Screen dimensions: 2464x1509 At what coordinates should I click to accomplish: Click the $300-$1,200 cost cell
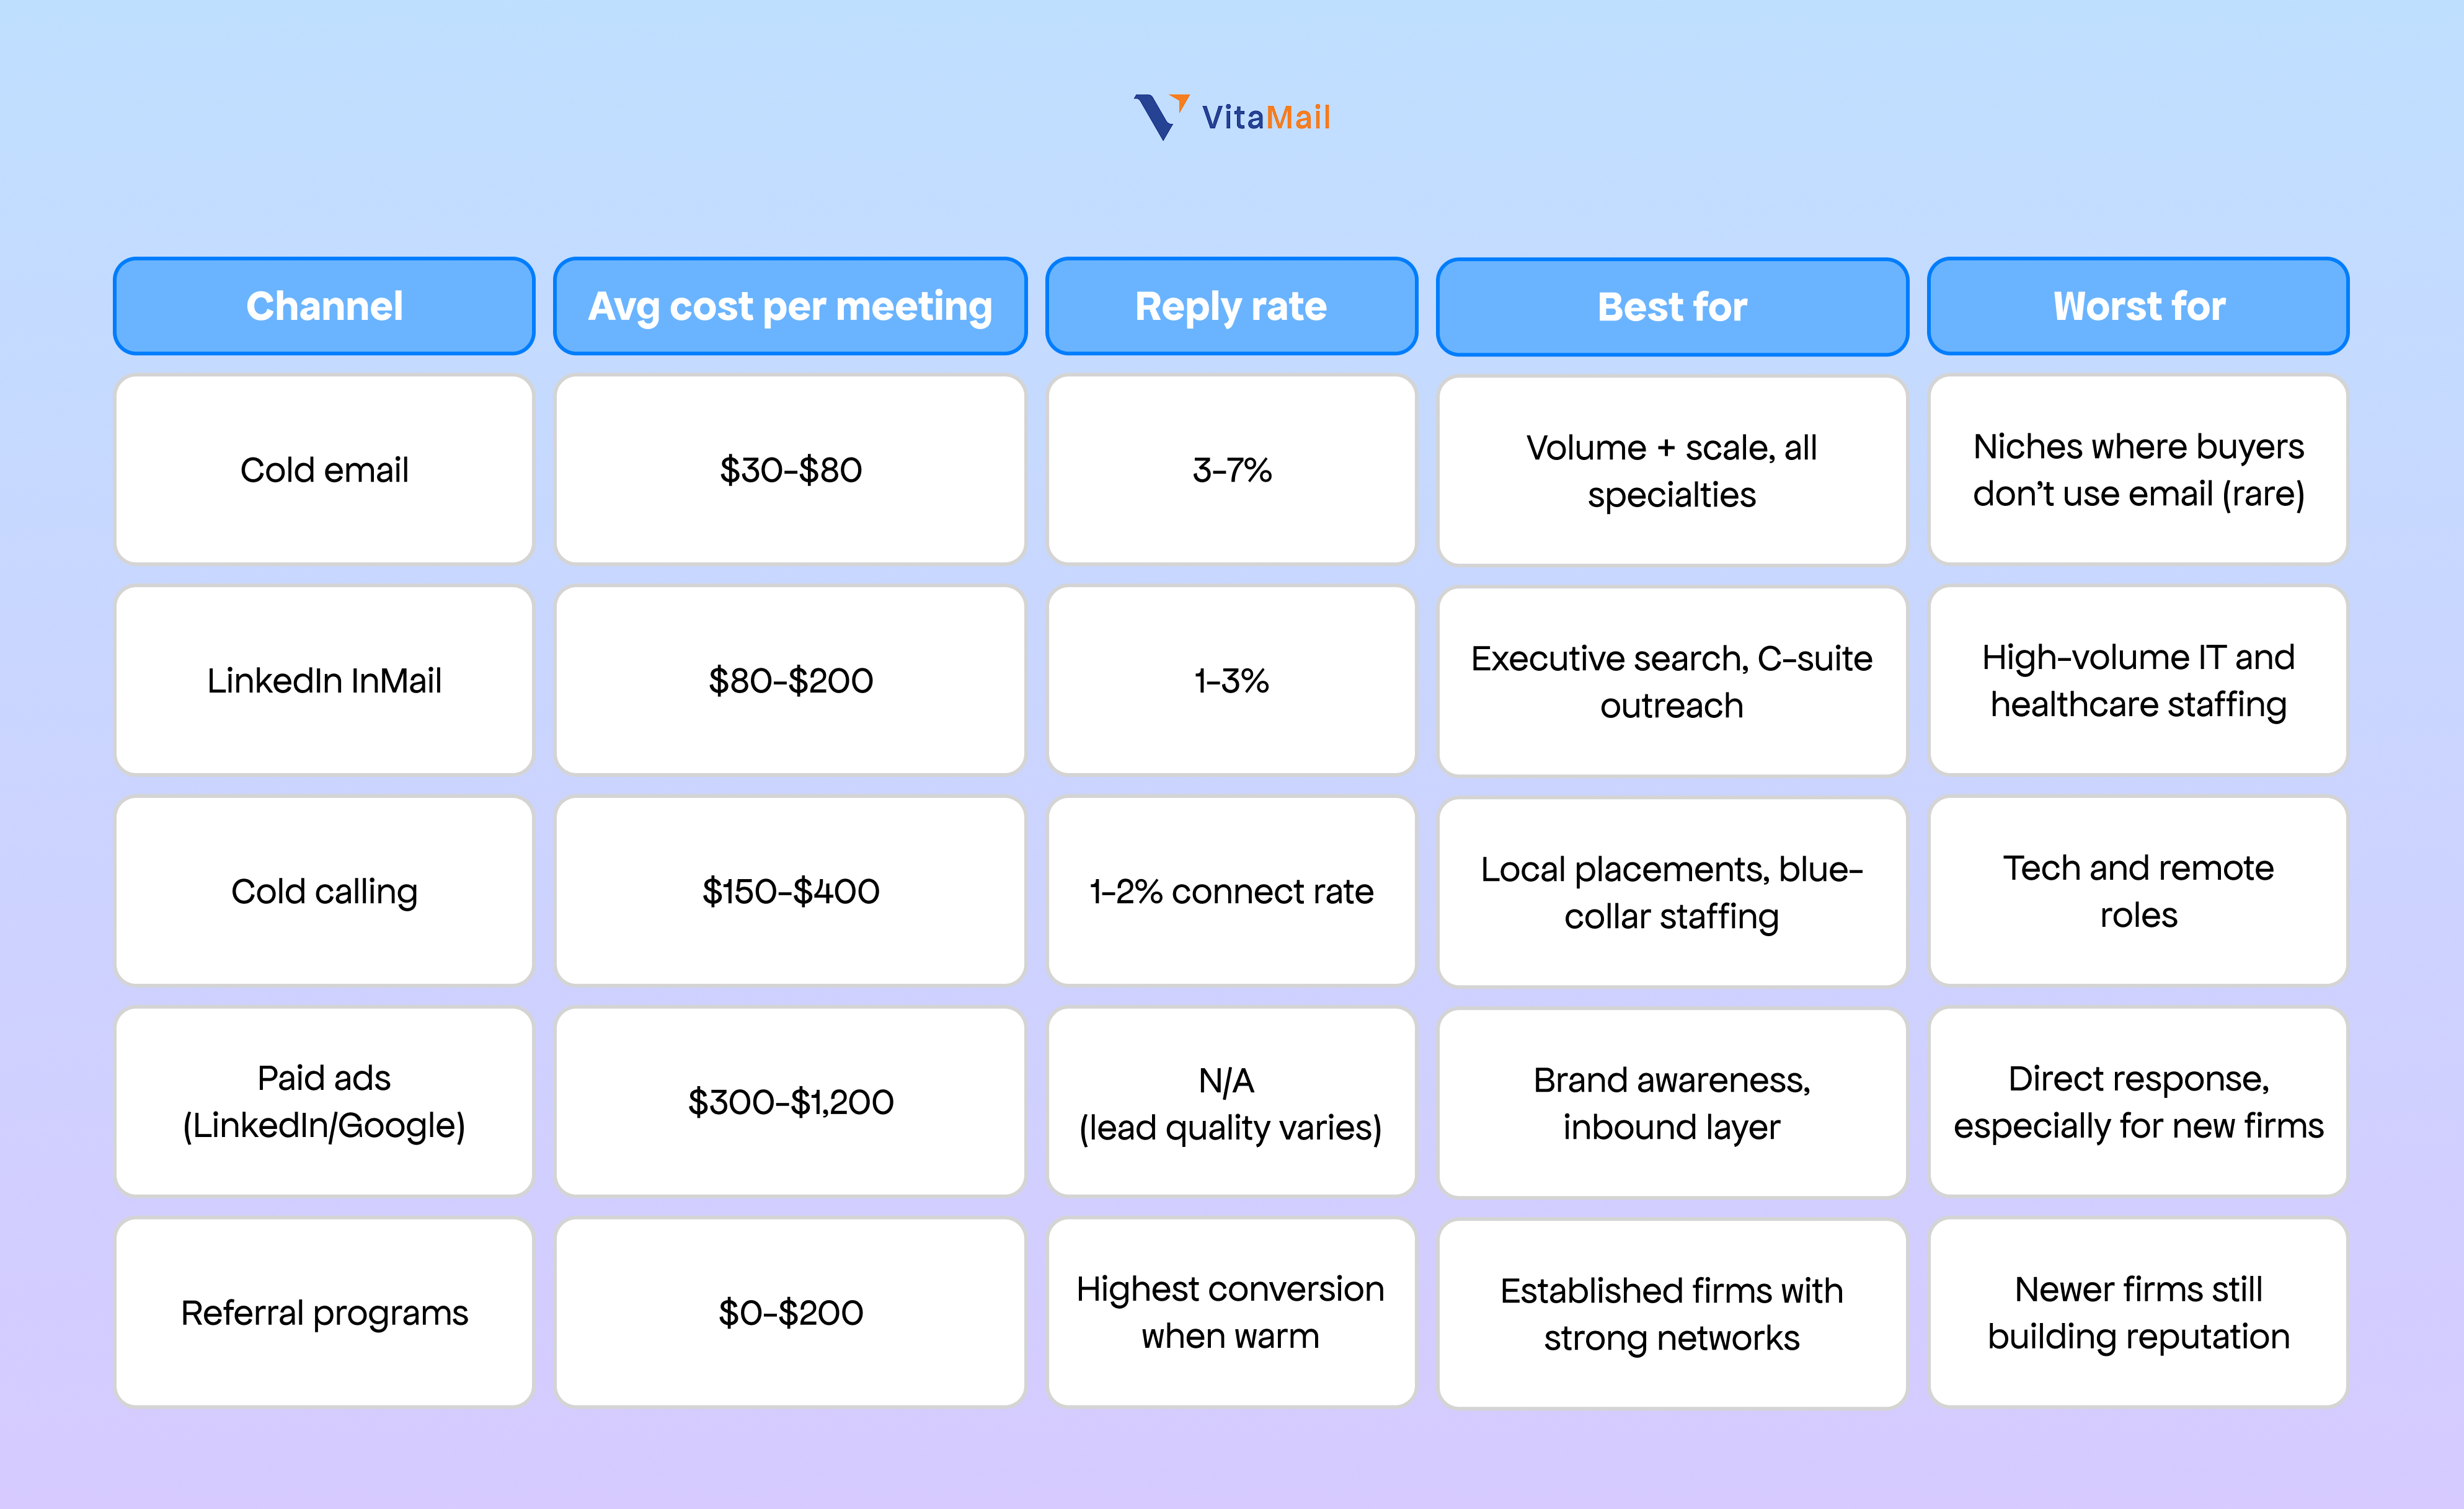click(x=790, y=1102)
